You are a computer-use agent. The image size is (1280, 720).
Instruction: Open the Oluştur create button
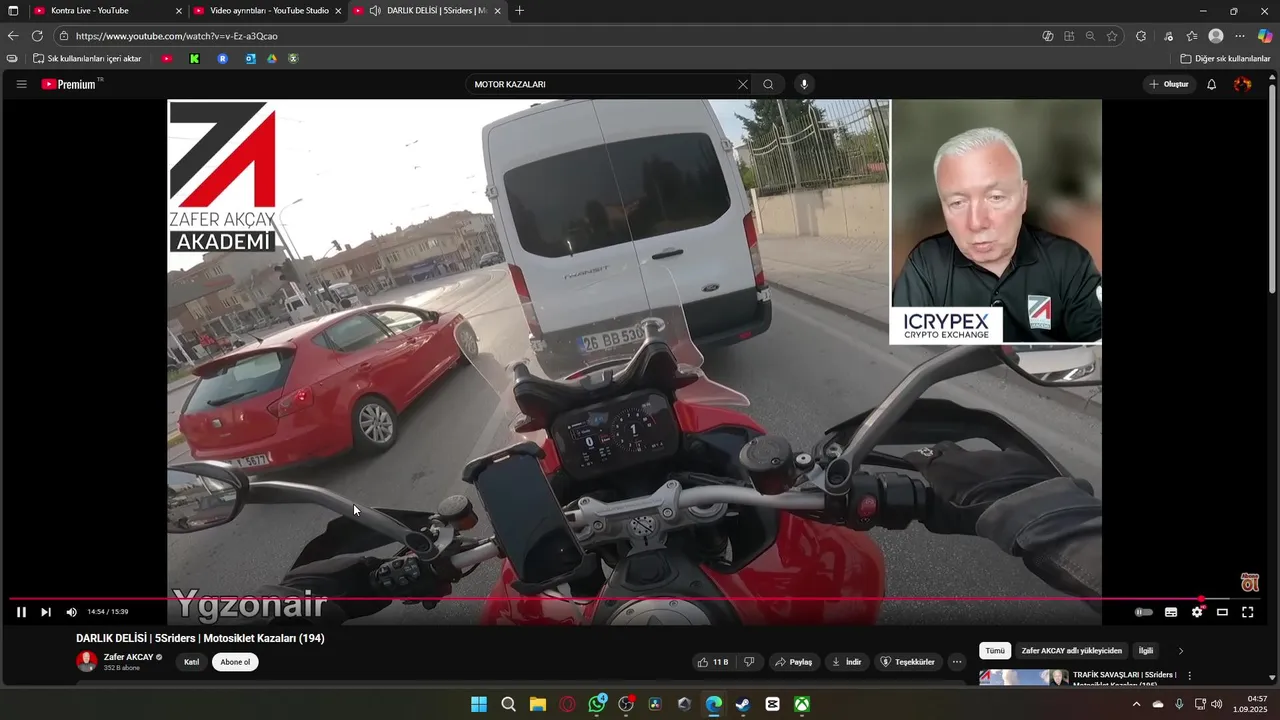(x=1169, y=84)
